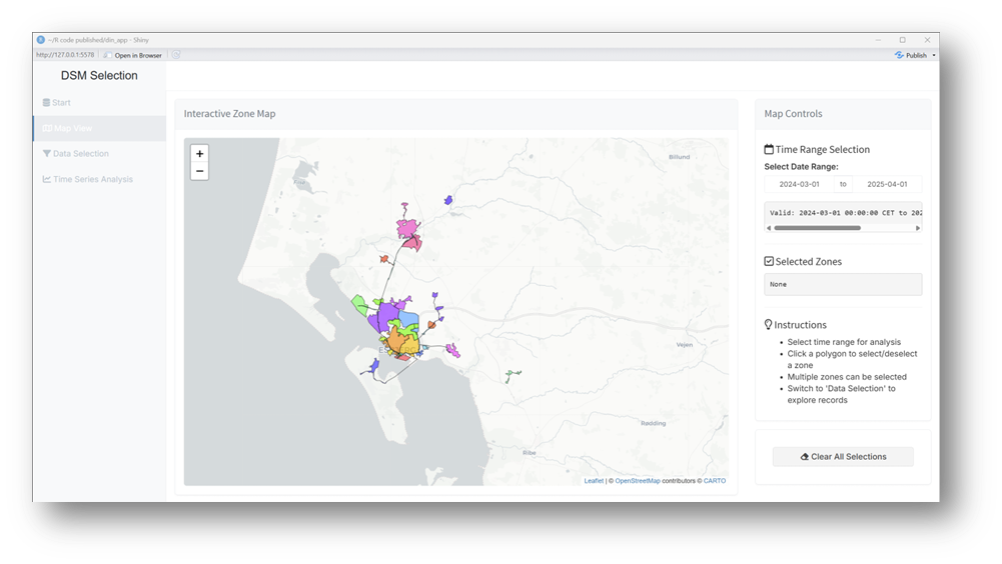This screenshot has width=1002, height=564.
Task: Click the horizontal scrollbar under Valid range text
Action: click(x=816, y=228)
